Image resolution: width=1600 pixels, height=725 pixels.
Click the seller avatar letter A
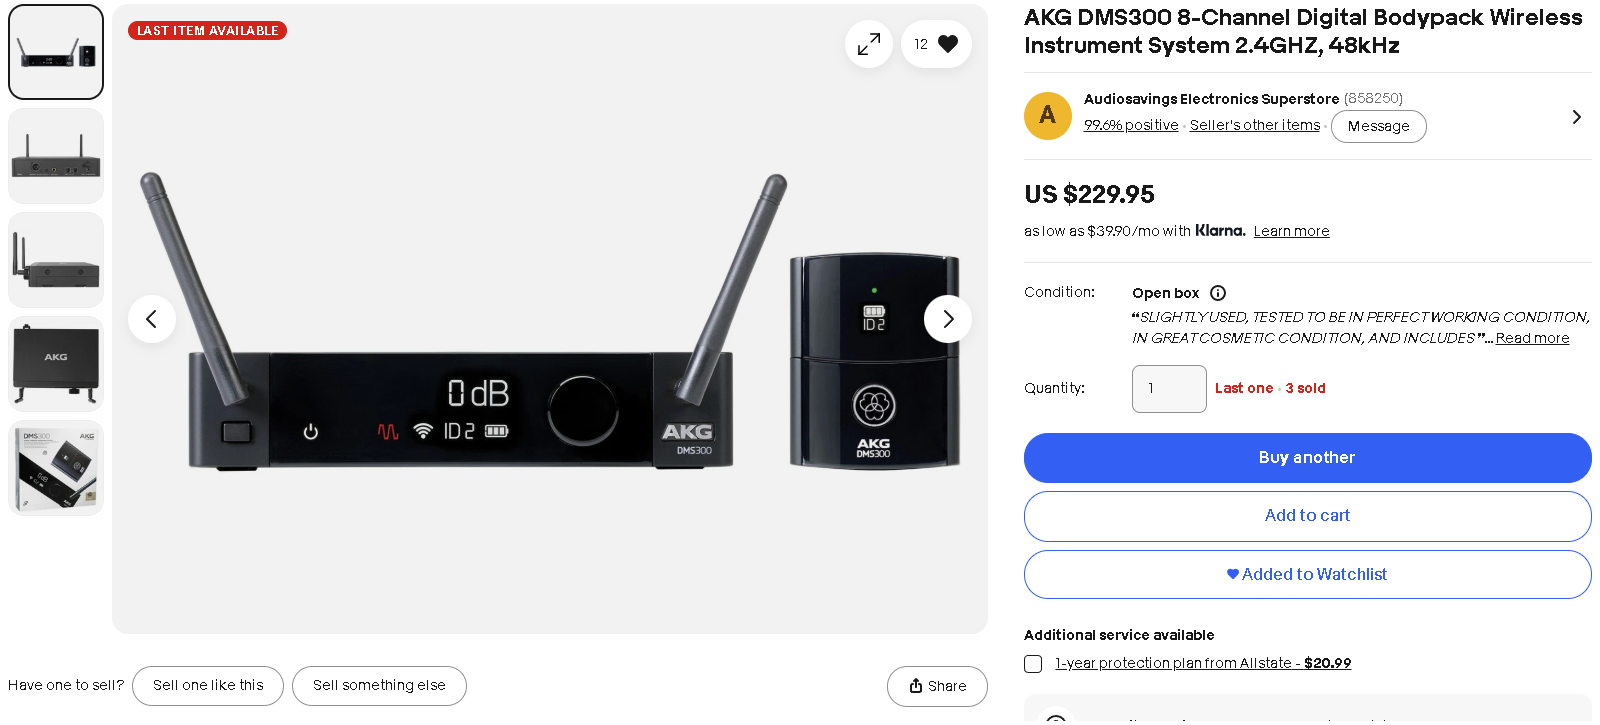point(1048,116)
